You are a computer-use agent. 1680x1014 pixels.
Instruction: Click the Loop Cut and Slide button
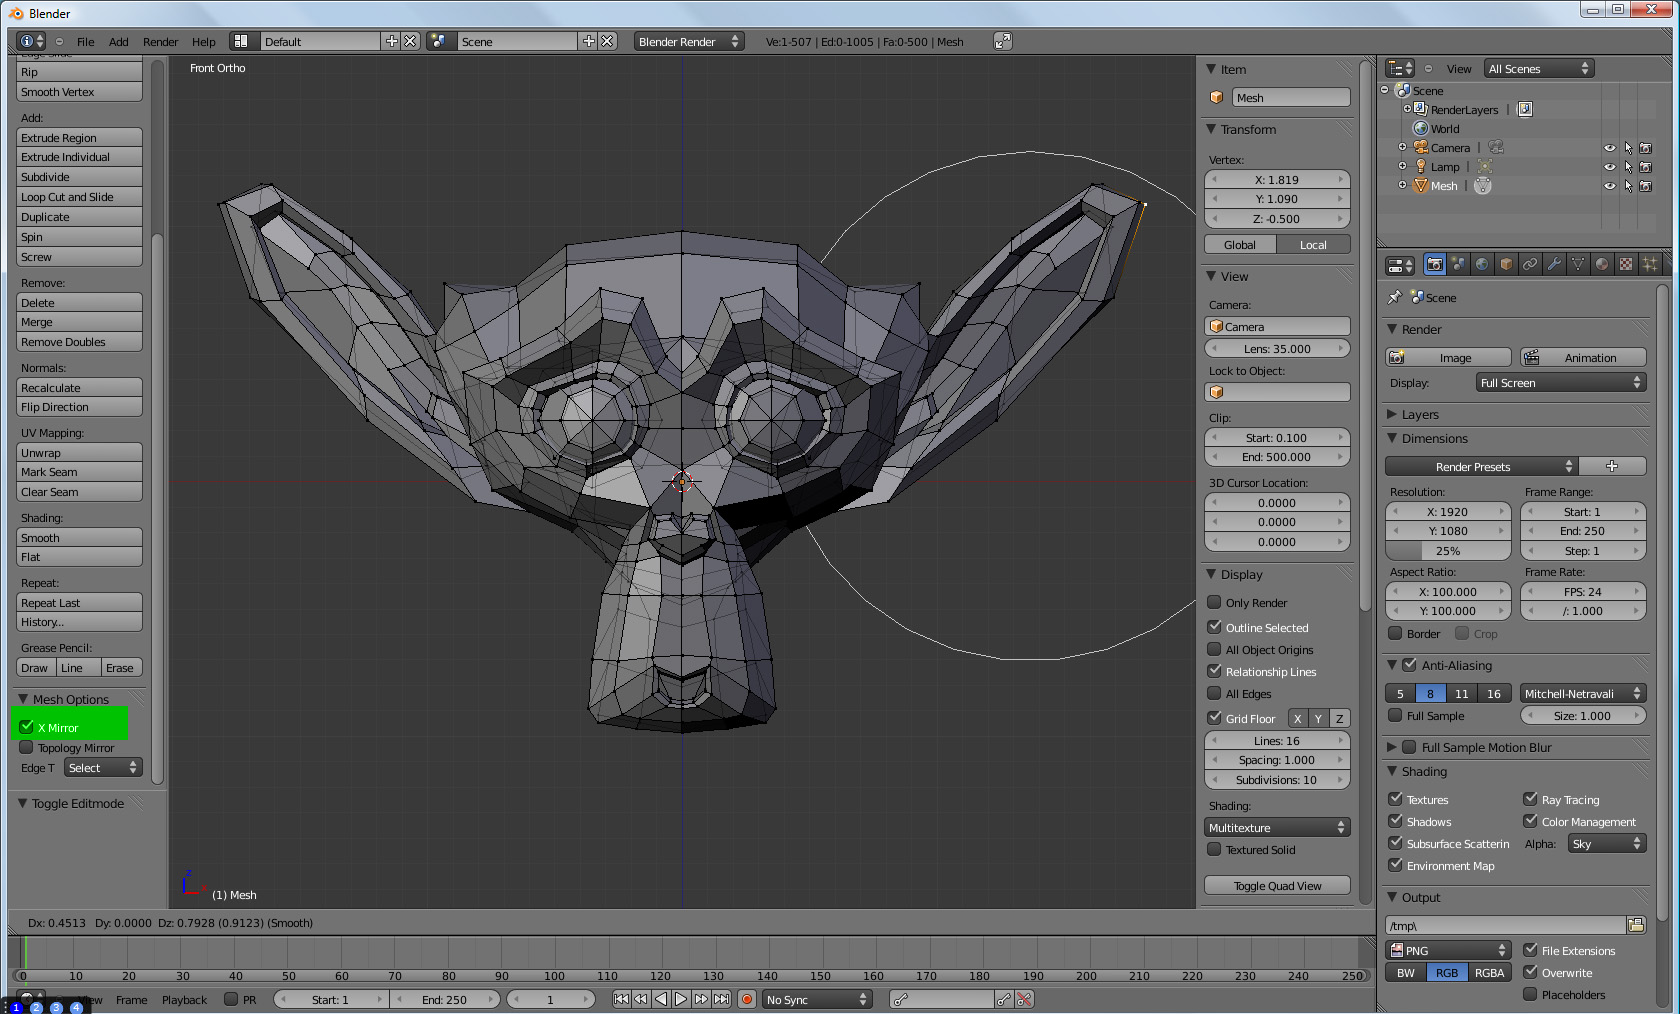pyautogui.click(x=79, y=197)
